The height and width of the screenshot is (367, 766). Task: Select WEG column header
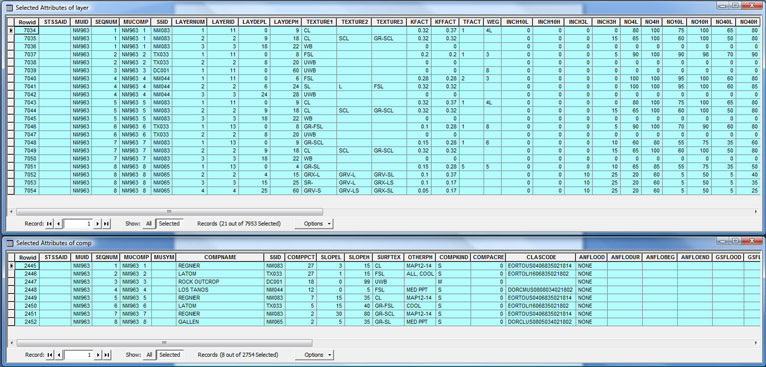pos(492,22)
